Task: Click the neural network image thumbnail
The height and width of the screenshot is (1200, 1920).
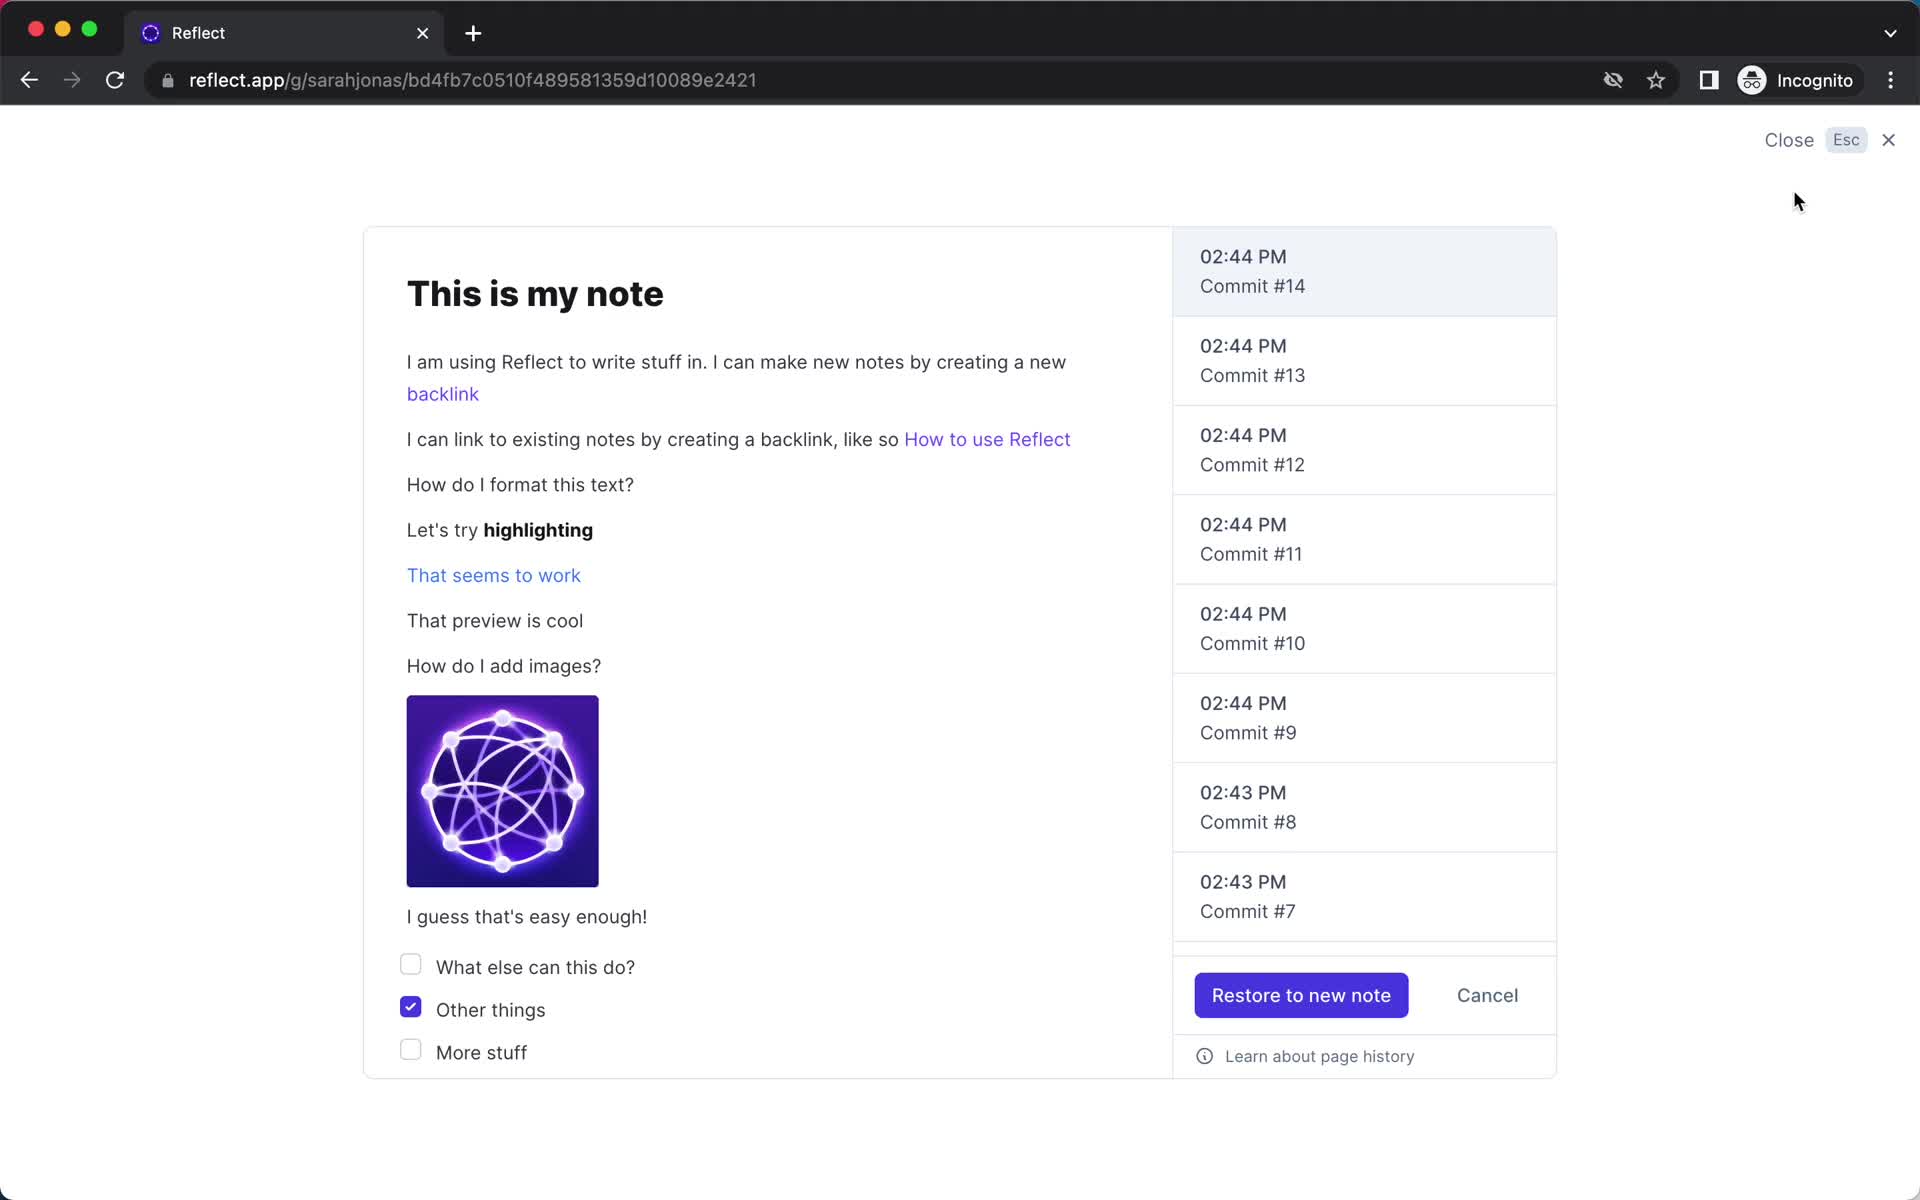Action: tap(503, 791)
